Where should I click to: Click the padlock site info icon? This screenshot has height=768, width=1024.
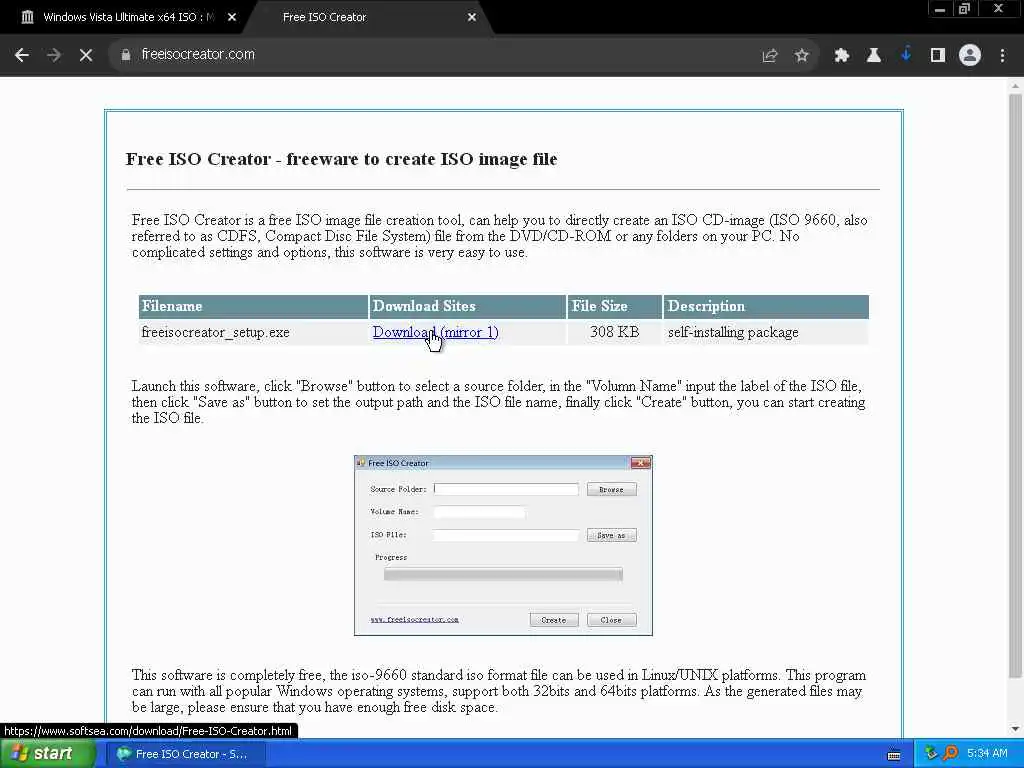126,55
